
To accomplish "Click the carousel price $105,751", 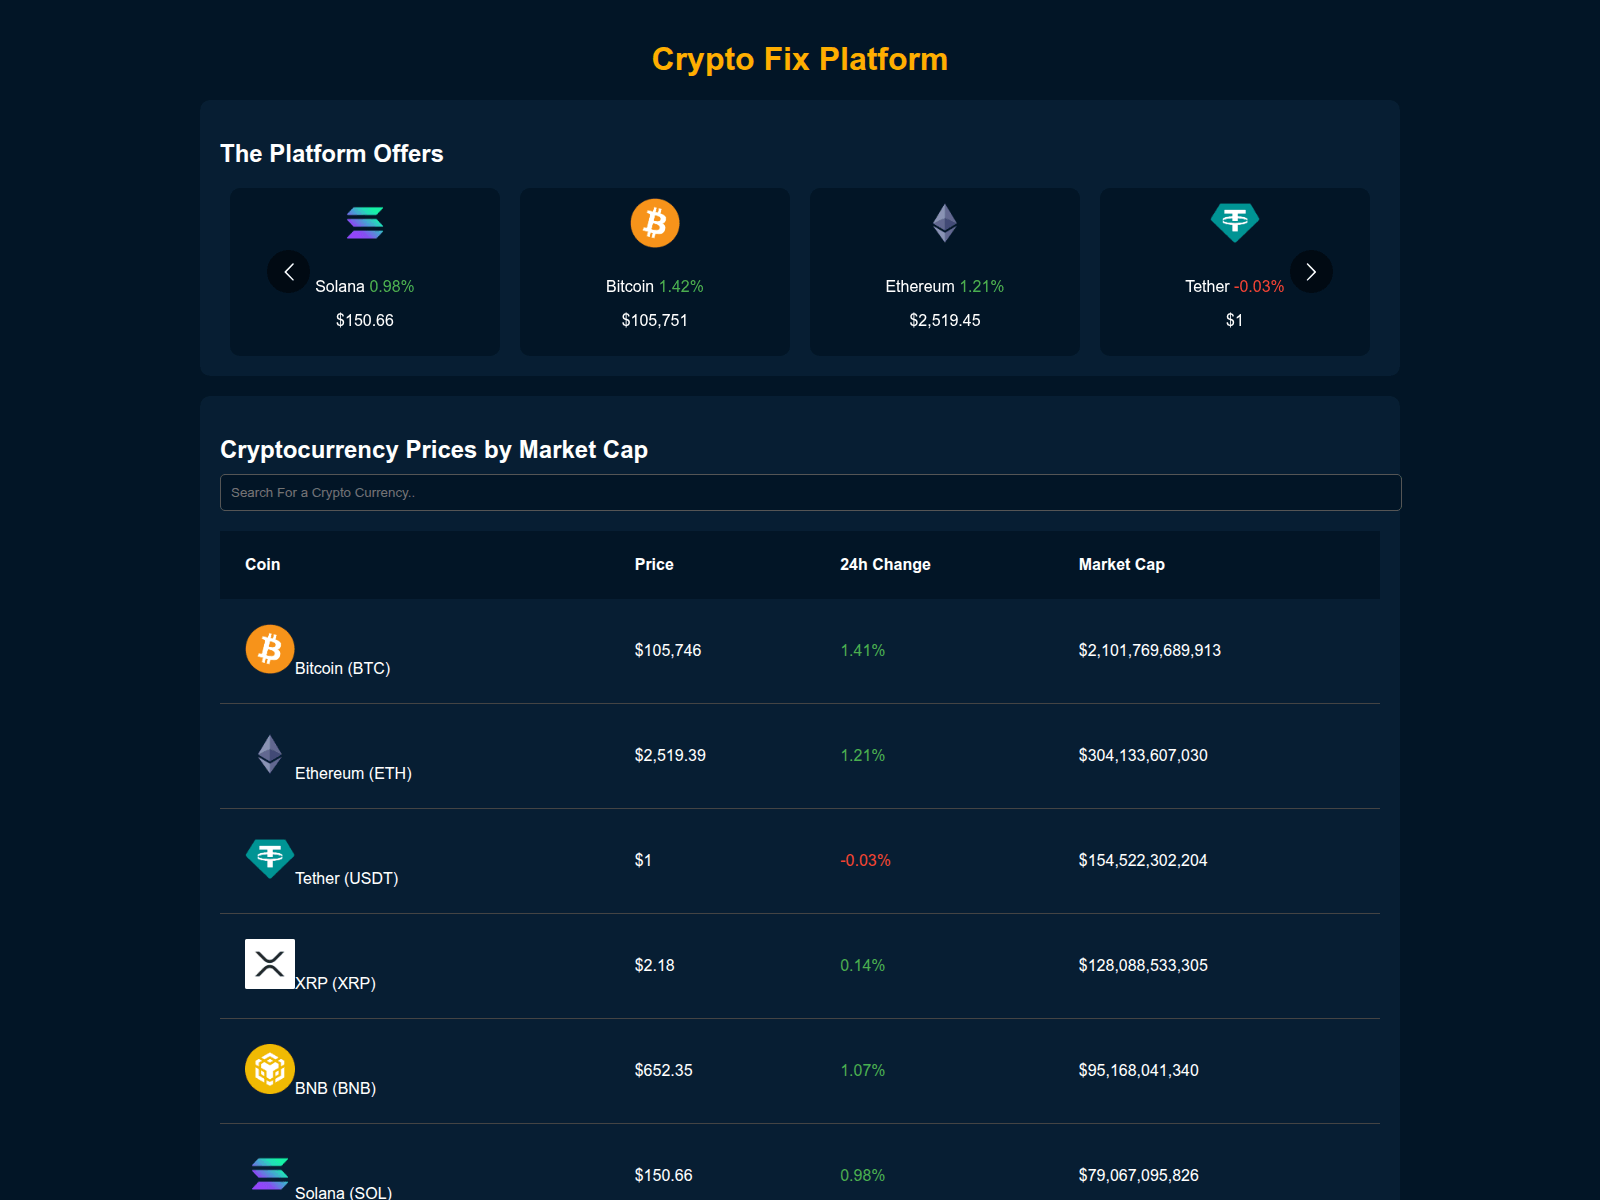I will (x=655, y=321).
